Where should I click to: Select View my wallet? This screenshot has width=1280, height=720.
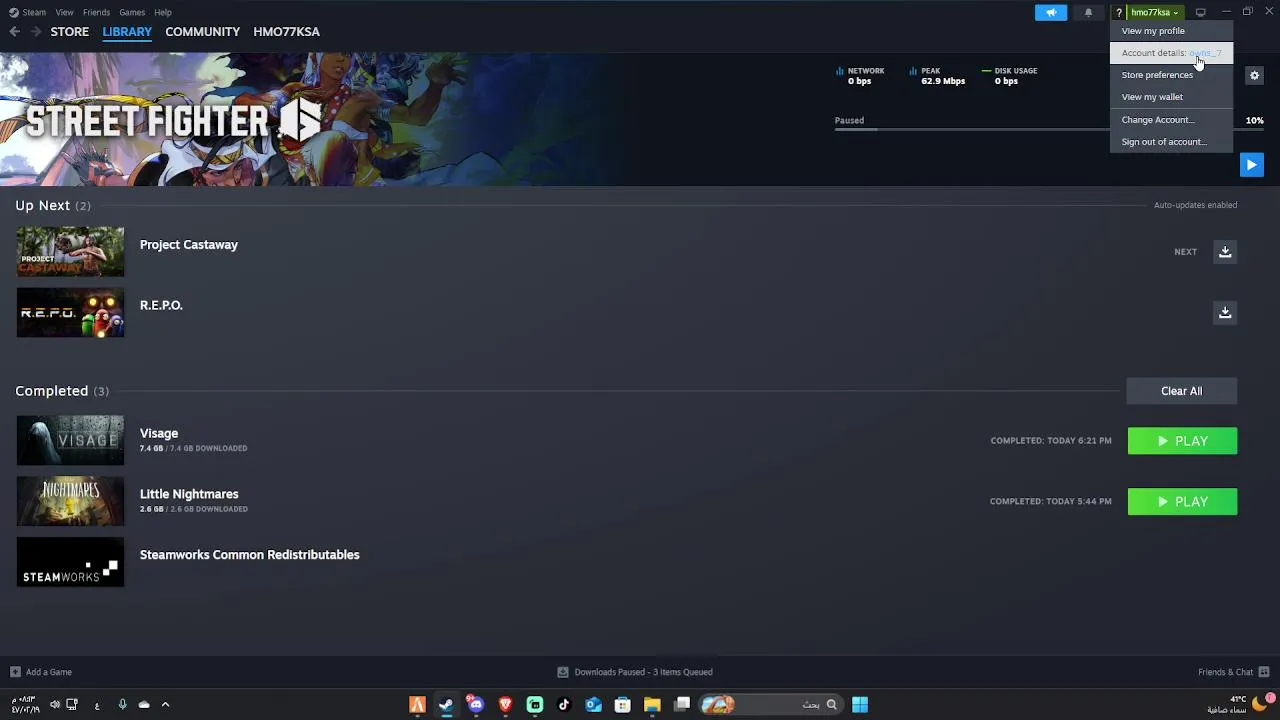pyautogui.click(x=1171, y=97)
